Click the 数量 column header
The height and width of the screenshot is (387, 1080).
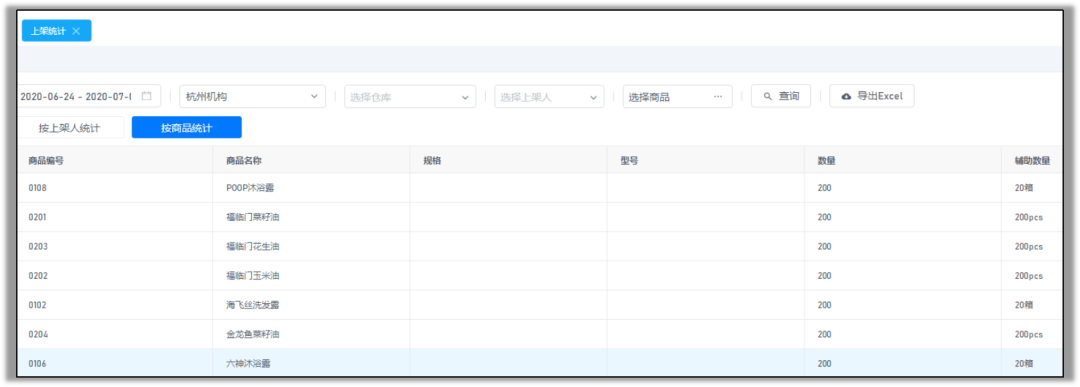tap(827, 160)
